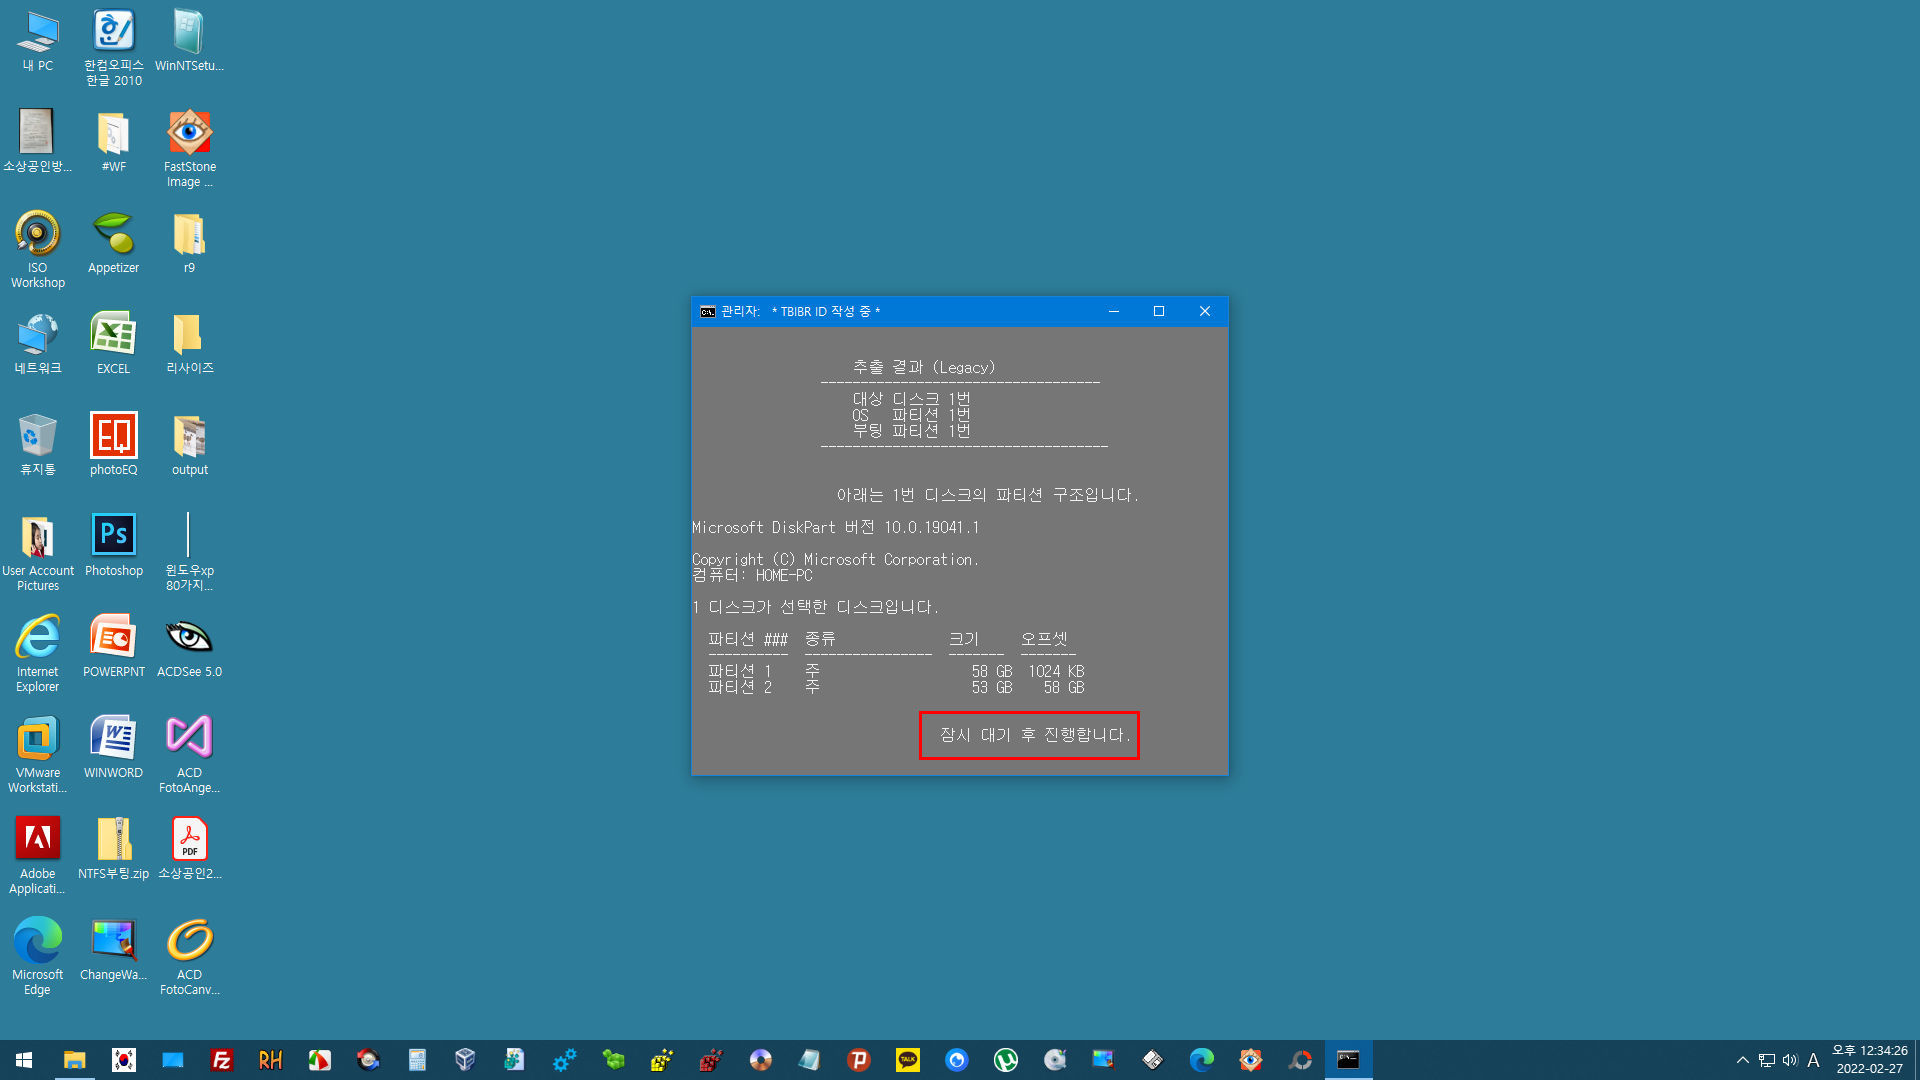Open the r9 folder
This screenshot has width=1920, height=1080.
click(x=189, y=243)
